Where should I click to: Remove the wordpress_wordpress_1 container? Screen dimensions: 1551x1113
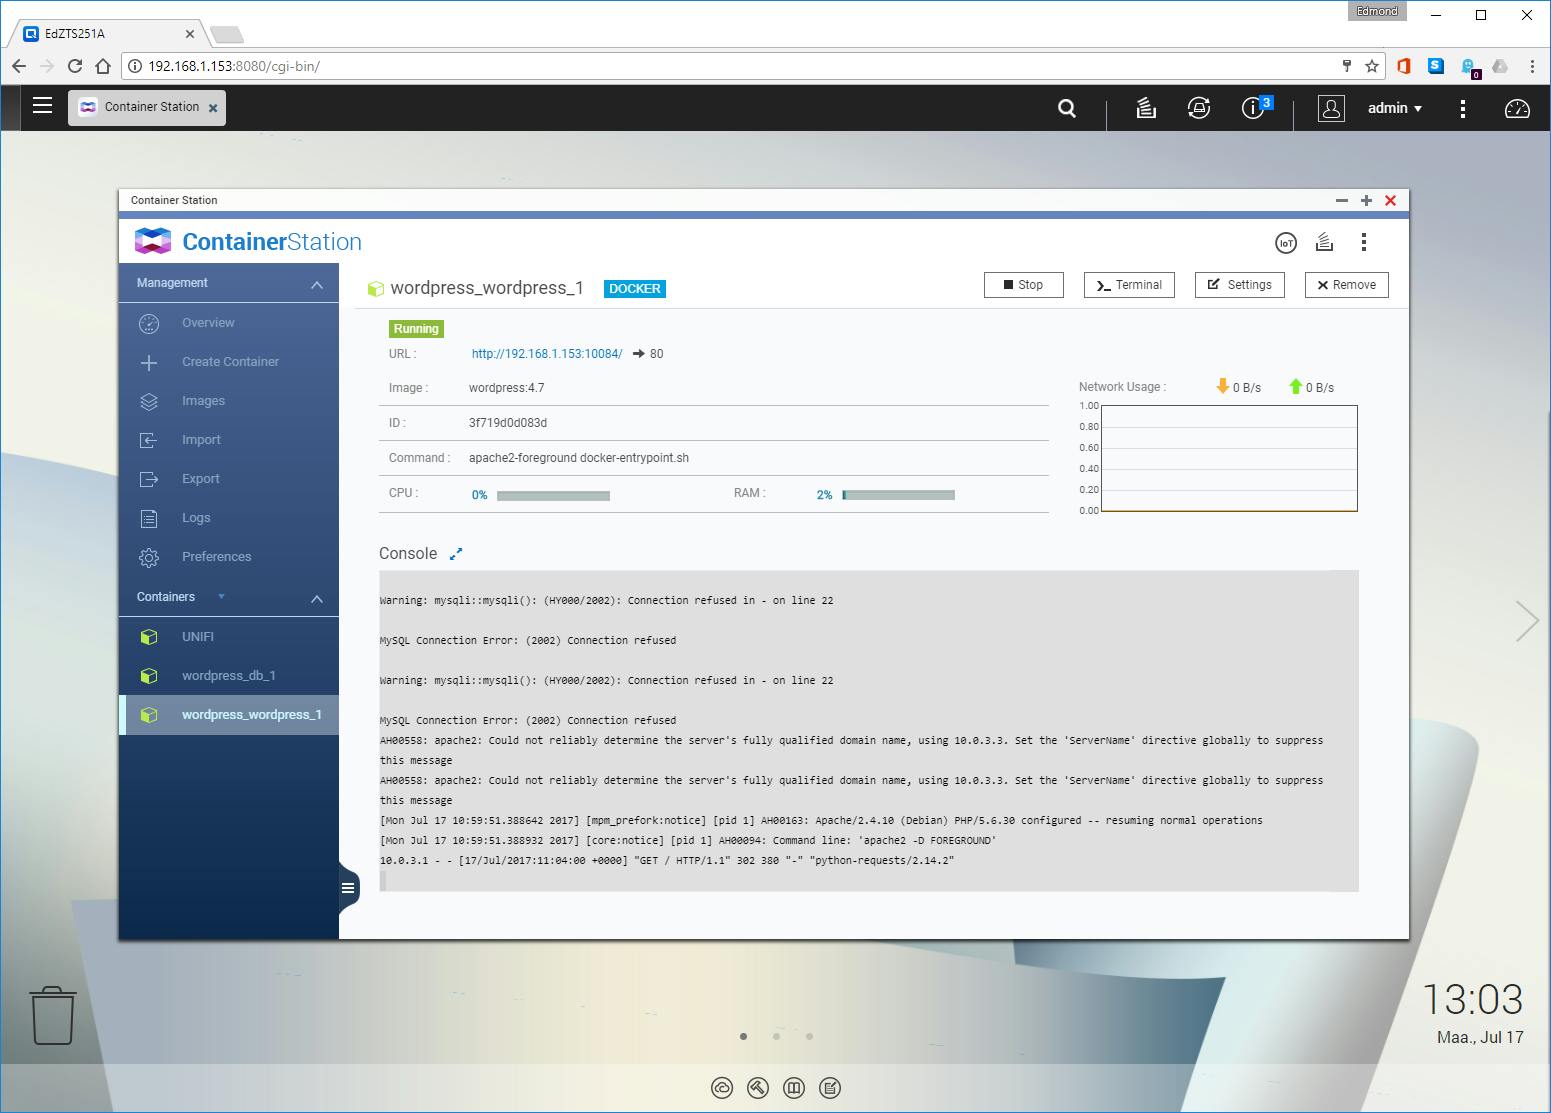pyautogui.click(x=1347, y=285)
